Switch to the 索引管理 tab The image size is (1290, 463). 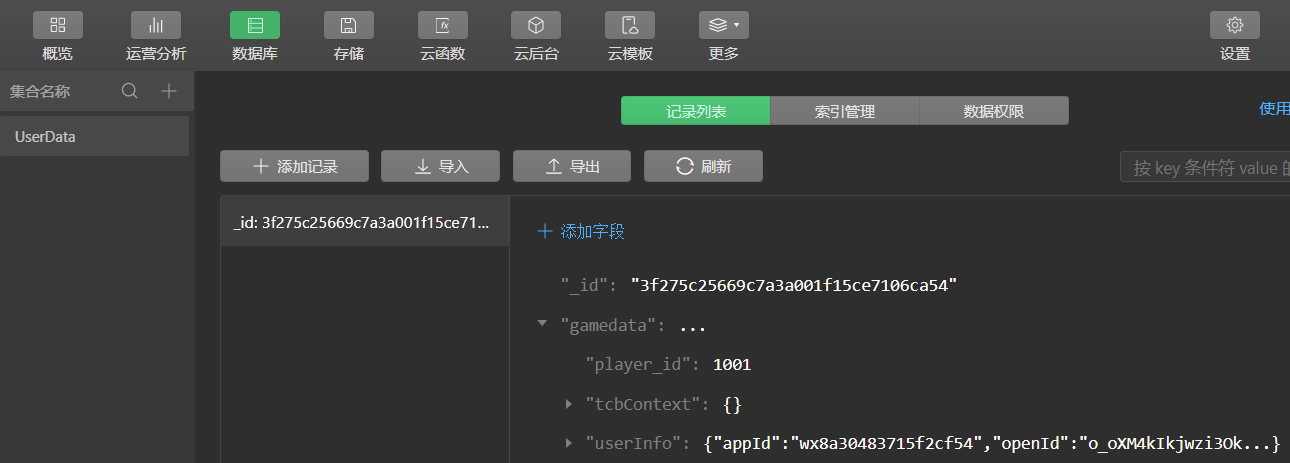[x=844, y=111]
